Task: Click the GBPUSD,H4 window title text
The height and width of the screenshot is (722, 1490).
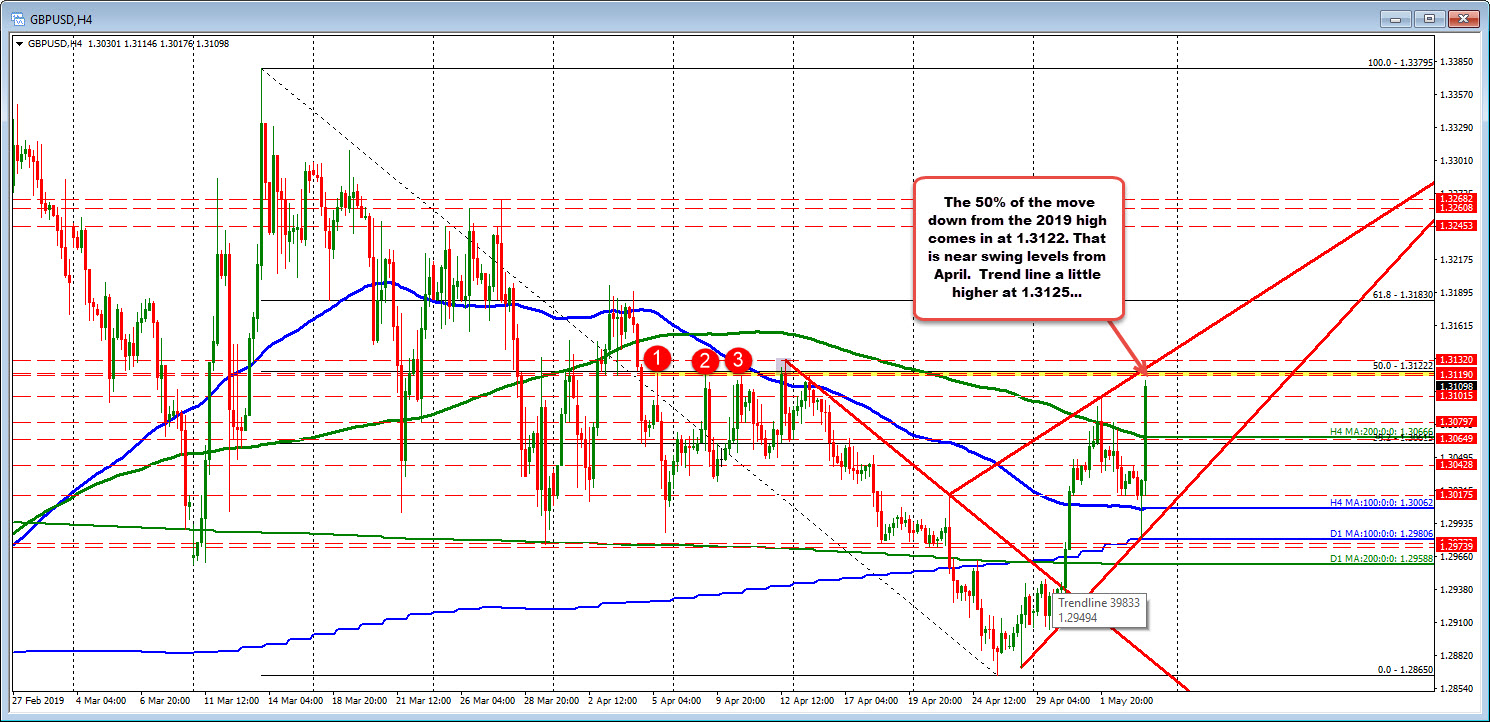Action: pos(61,18)
